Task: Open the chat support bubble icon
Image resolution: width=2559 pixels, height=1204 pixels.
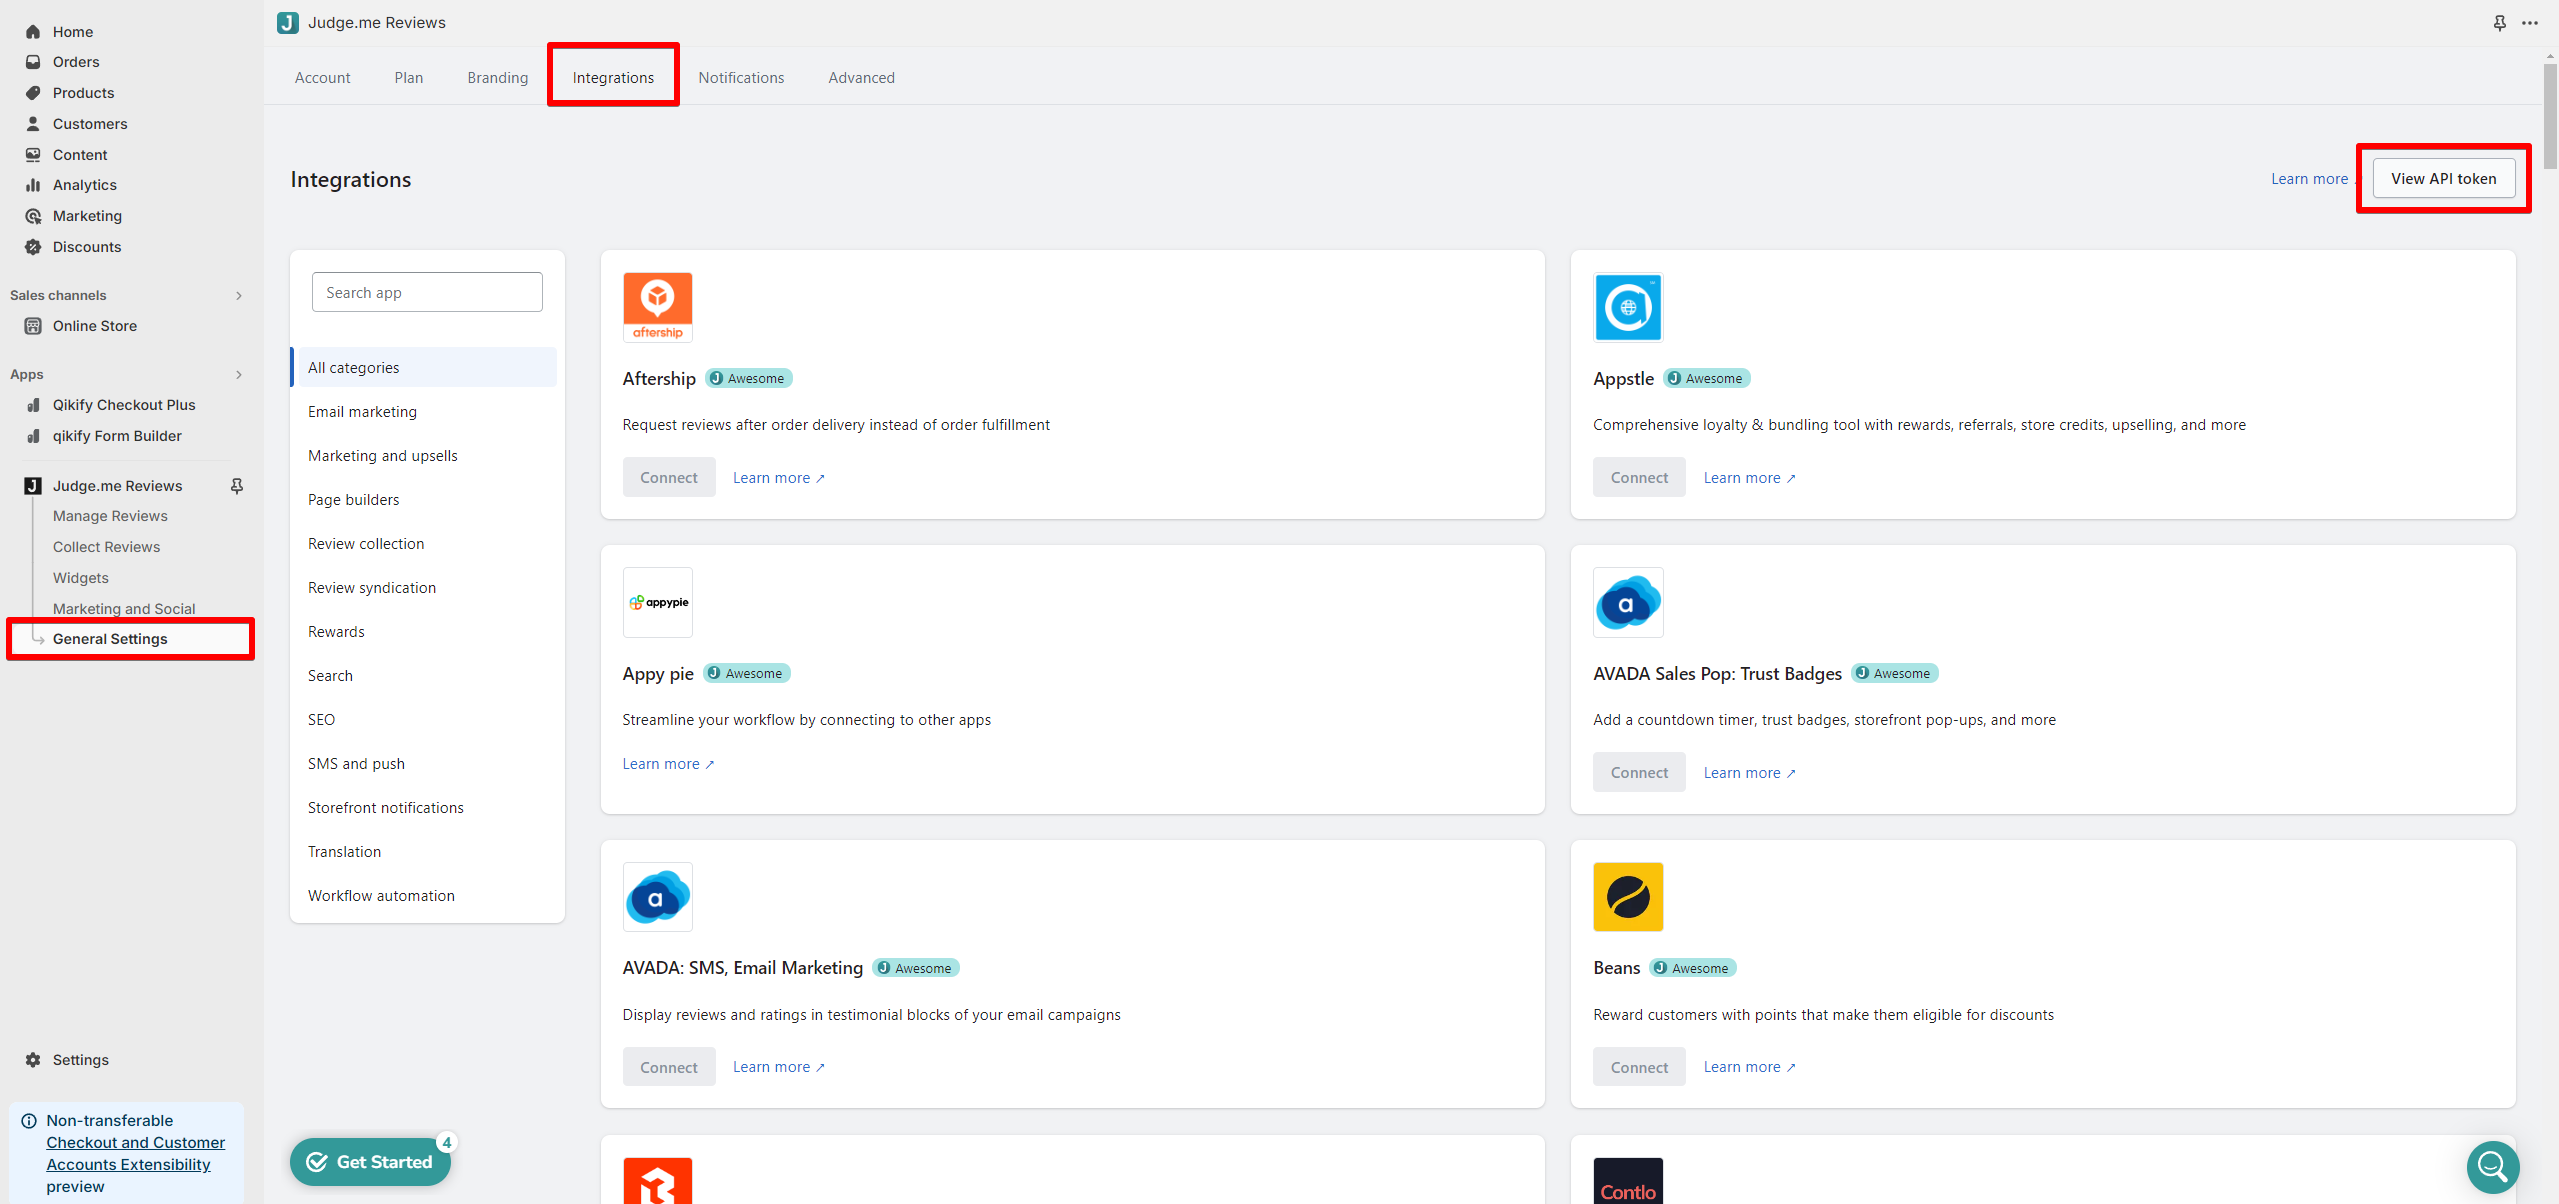Action: pos(2492,1166)
